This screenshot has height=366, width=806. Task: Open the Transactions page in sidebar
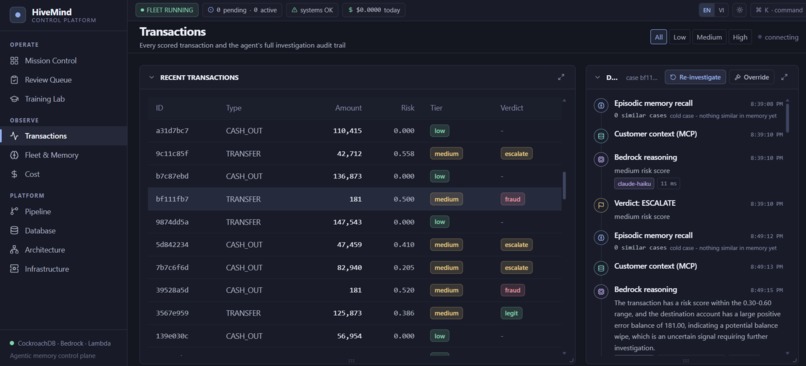(x=64, y=136)
